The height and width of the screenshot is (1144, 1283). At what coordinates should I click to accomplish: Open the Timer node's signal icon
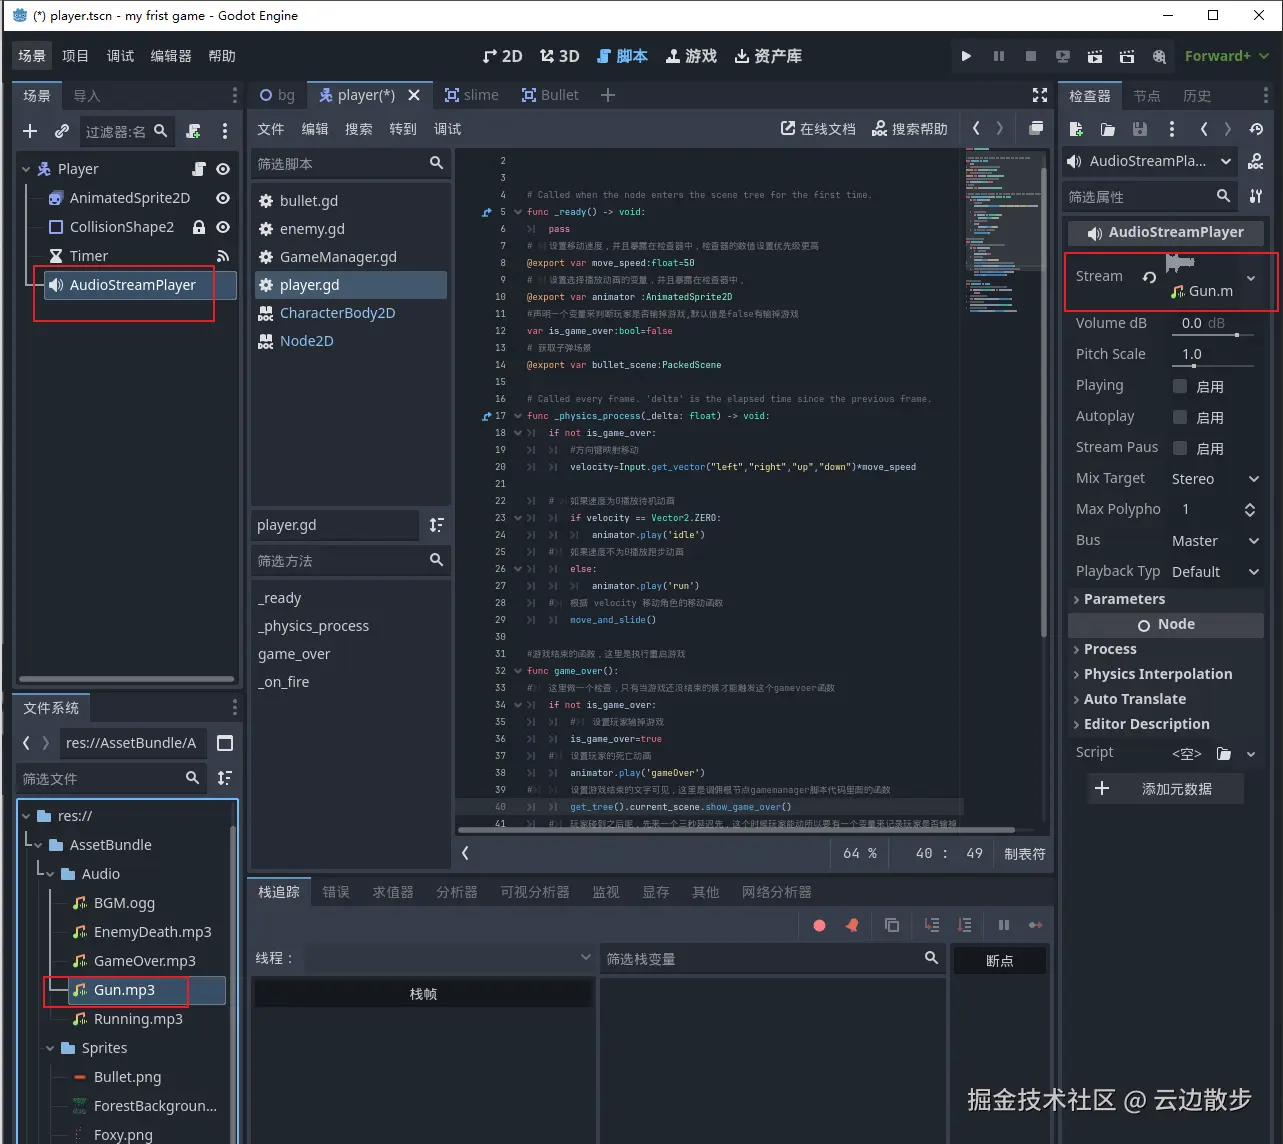click(x=223, y=256)
